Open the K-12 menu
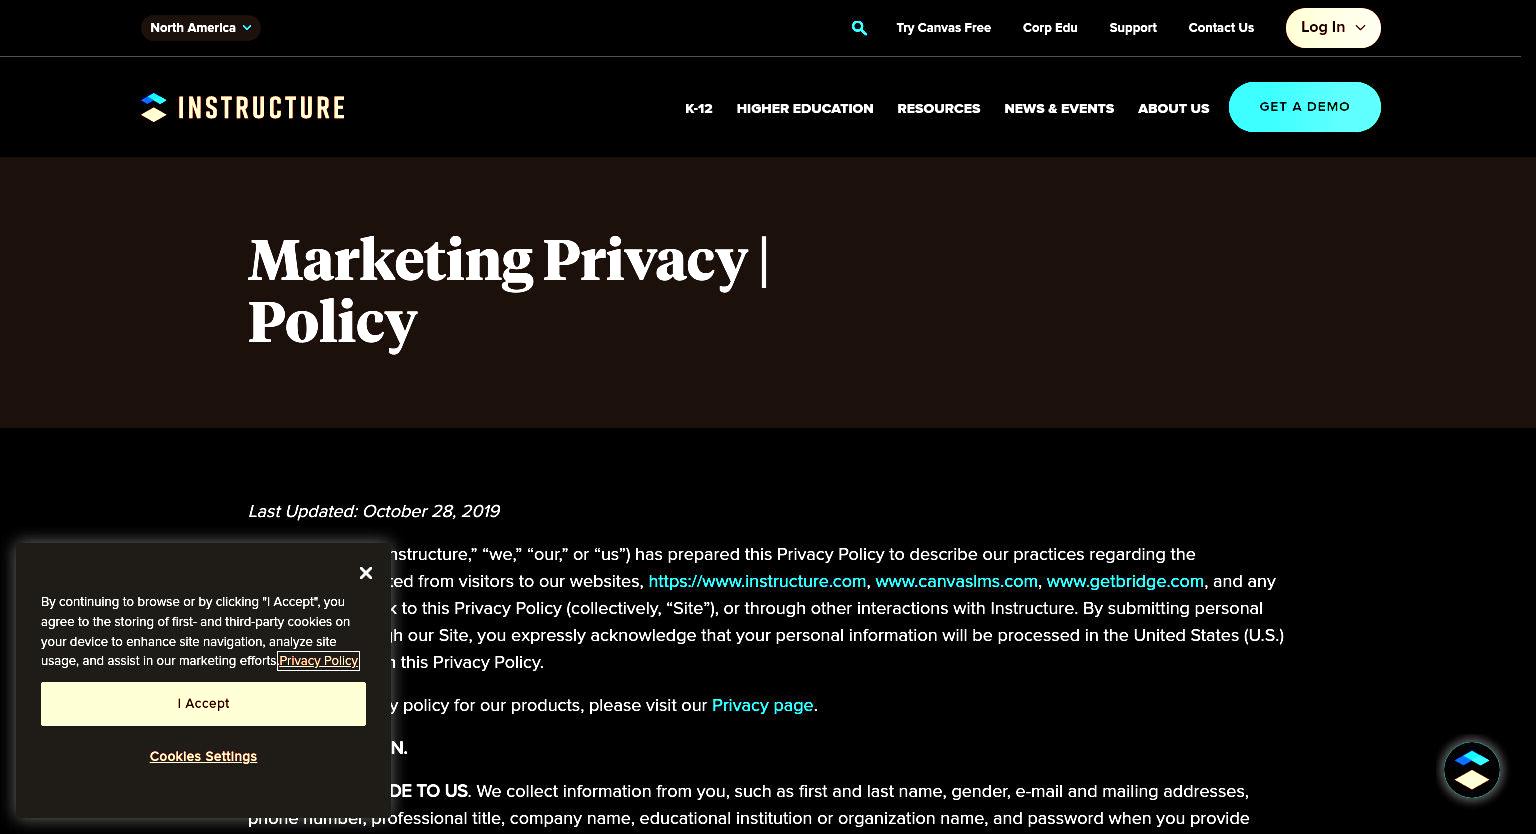This screenshot has width=1536, height=834. pos(699,108)
